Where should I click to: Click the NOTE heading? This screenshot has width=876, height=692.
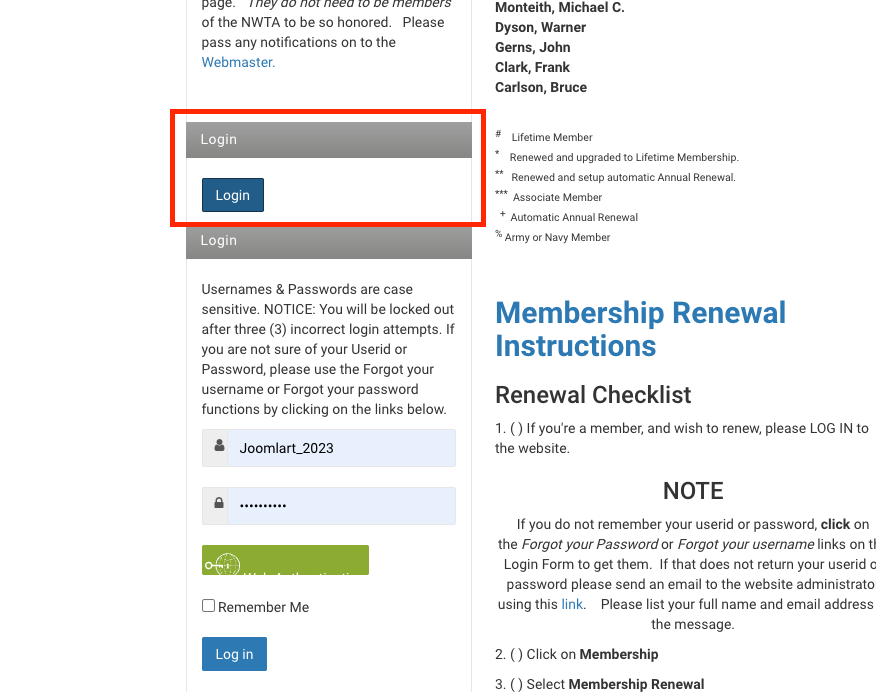(693, 491)
